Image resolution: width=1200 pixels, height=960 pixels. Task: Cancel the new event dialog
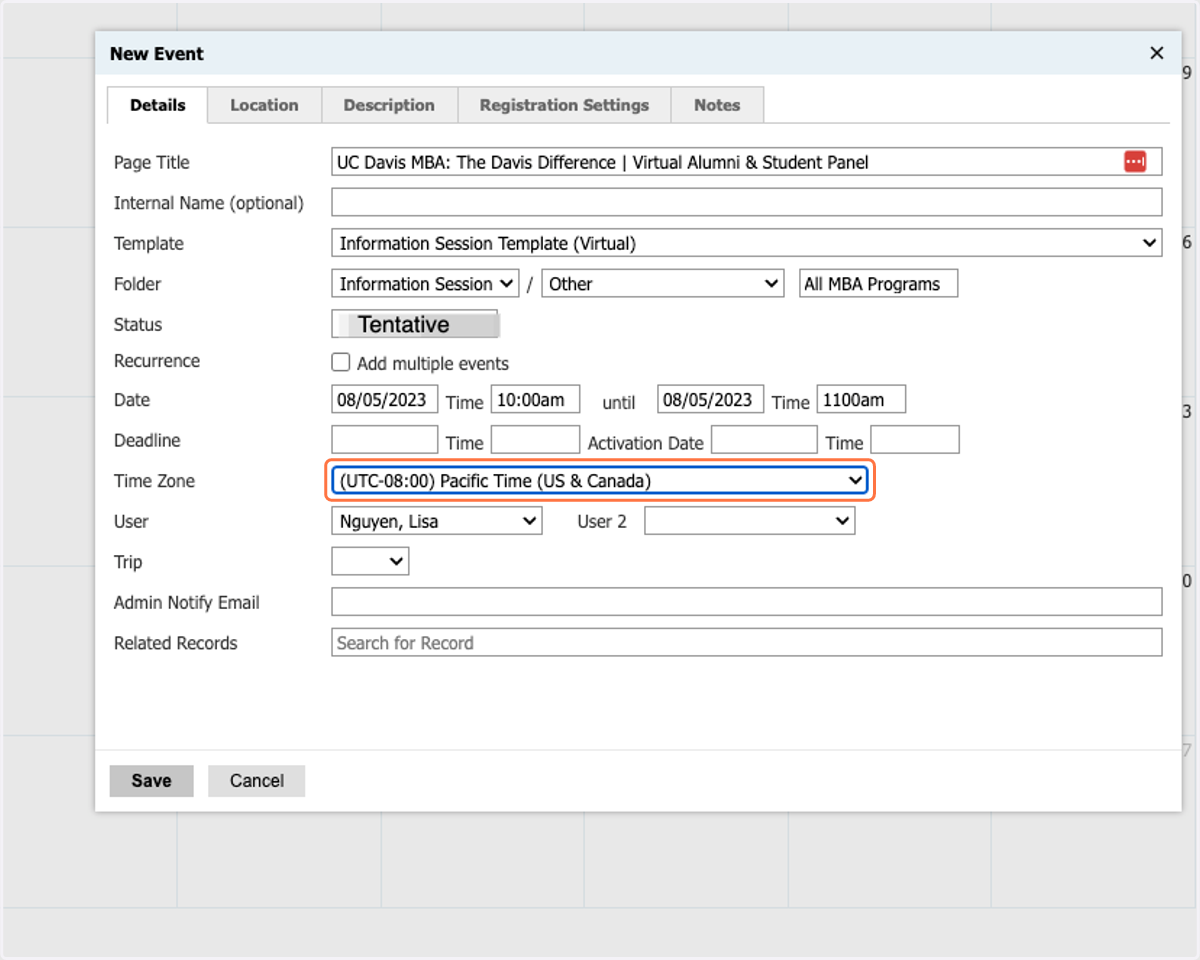[256, 781]
